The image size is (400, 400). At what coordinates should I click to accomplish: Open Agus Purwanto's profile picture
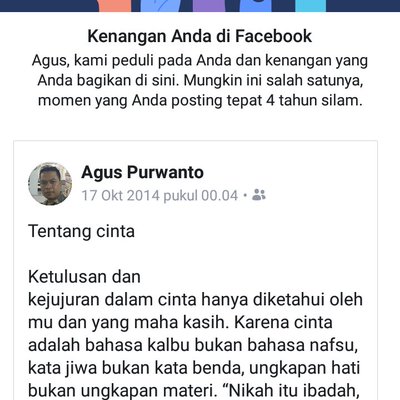(50, 184)
